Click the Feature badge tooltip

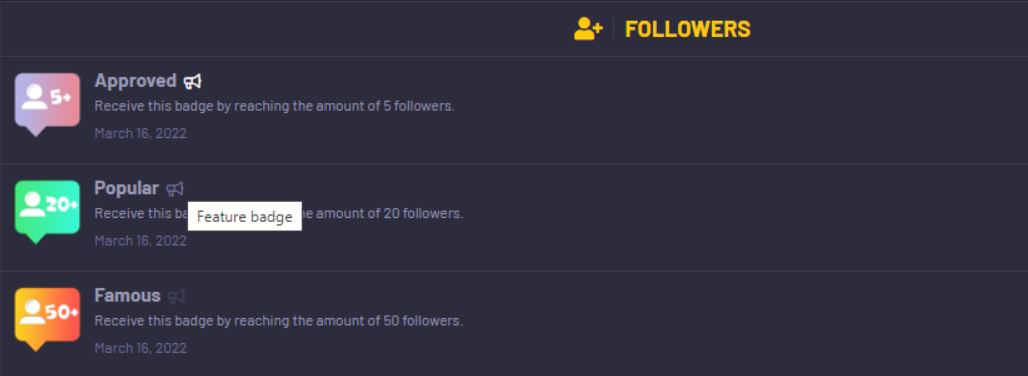[x=245, y=217]
